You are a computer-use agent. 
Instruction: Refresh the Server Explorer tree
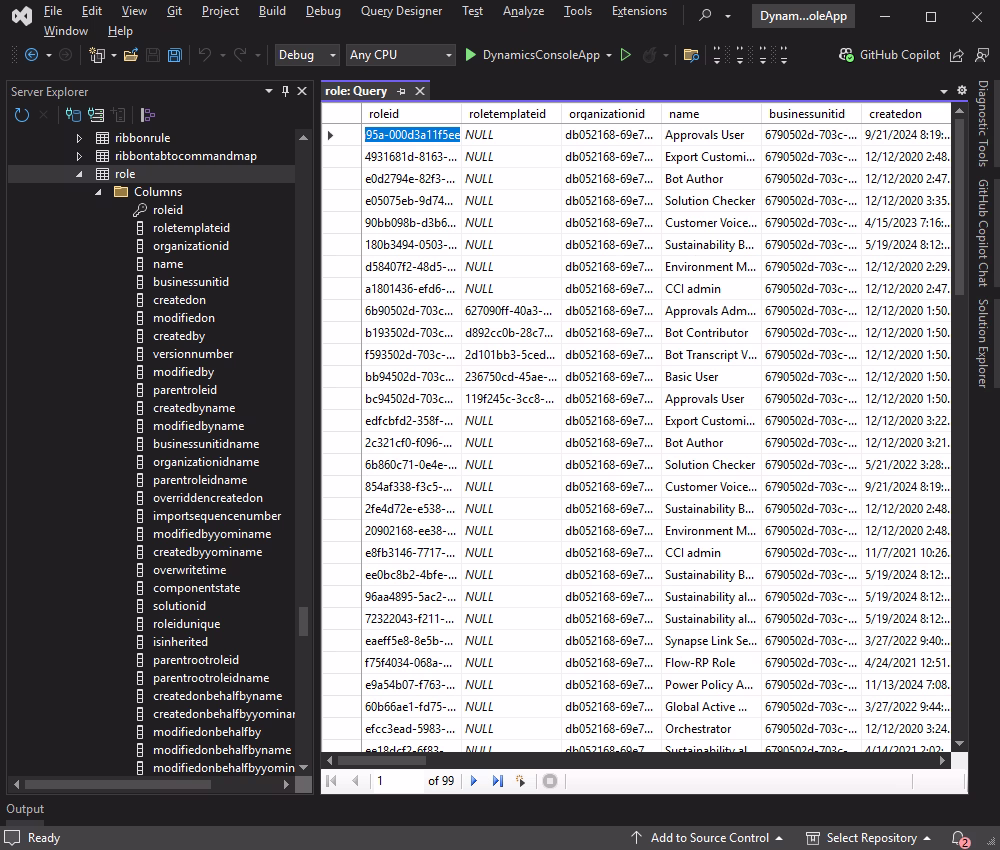22,115
